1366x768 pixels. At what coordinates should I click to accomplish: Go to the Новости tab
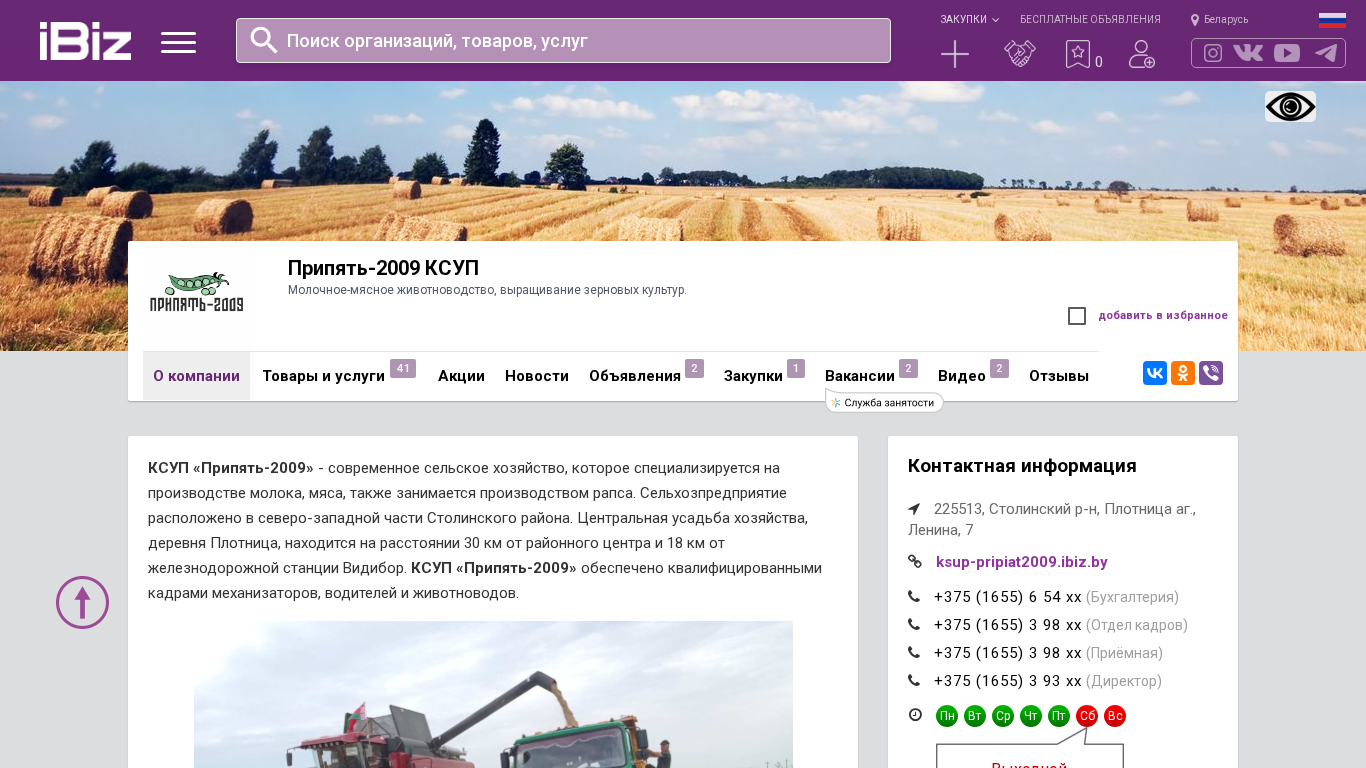[x=537, y=376]
